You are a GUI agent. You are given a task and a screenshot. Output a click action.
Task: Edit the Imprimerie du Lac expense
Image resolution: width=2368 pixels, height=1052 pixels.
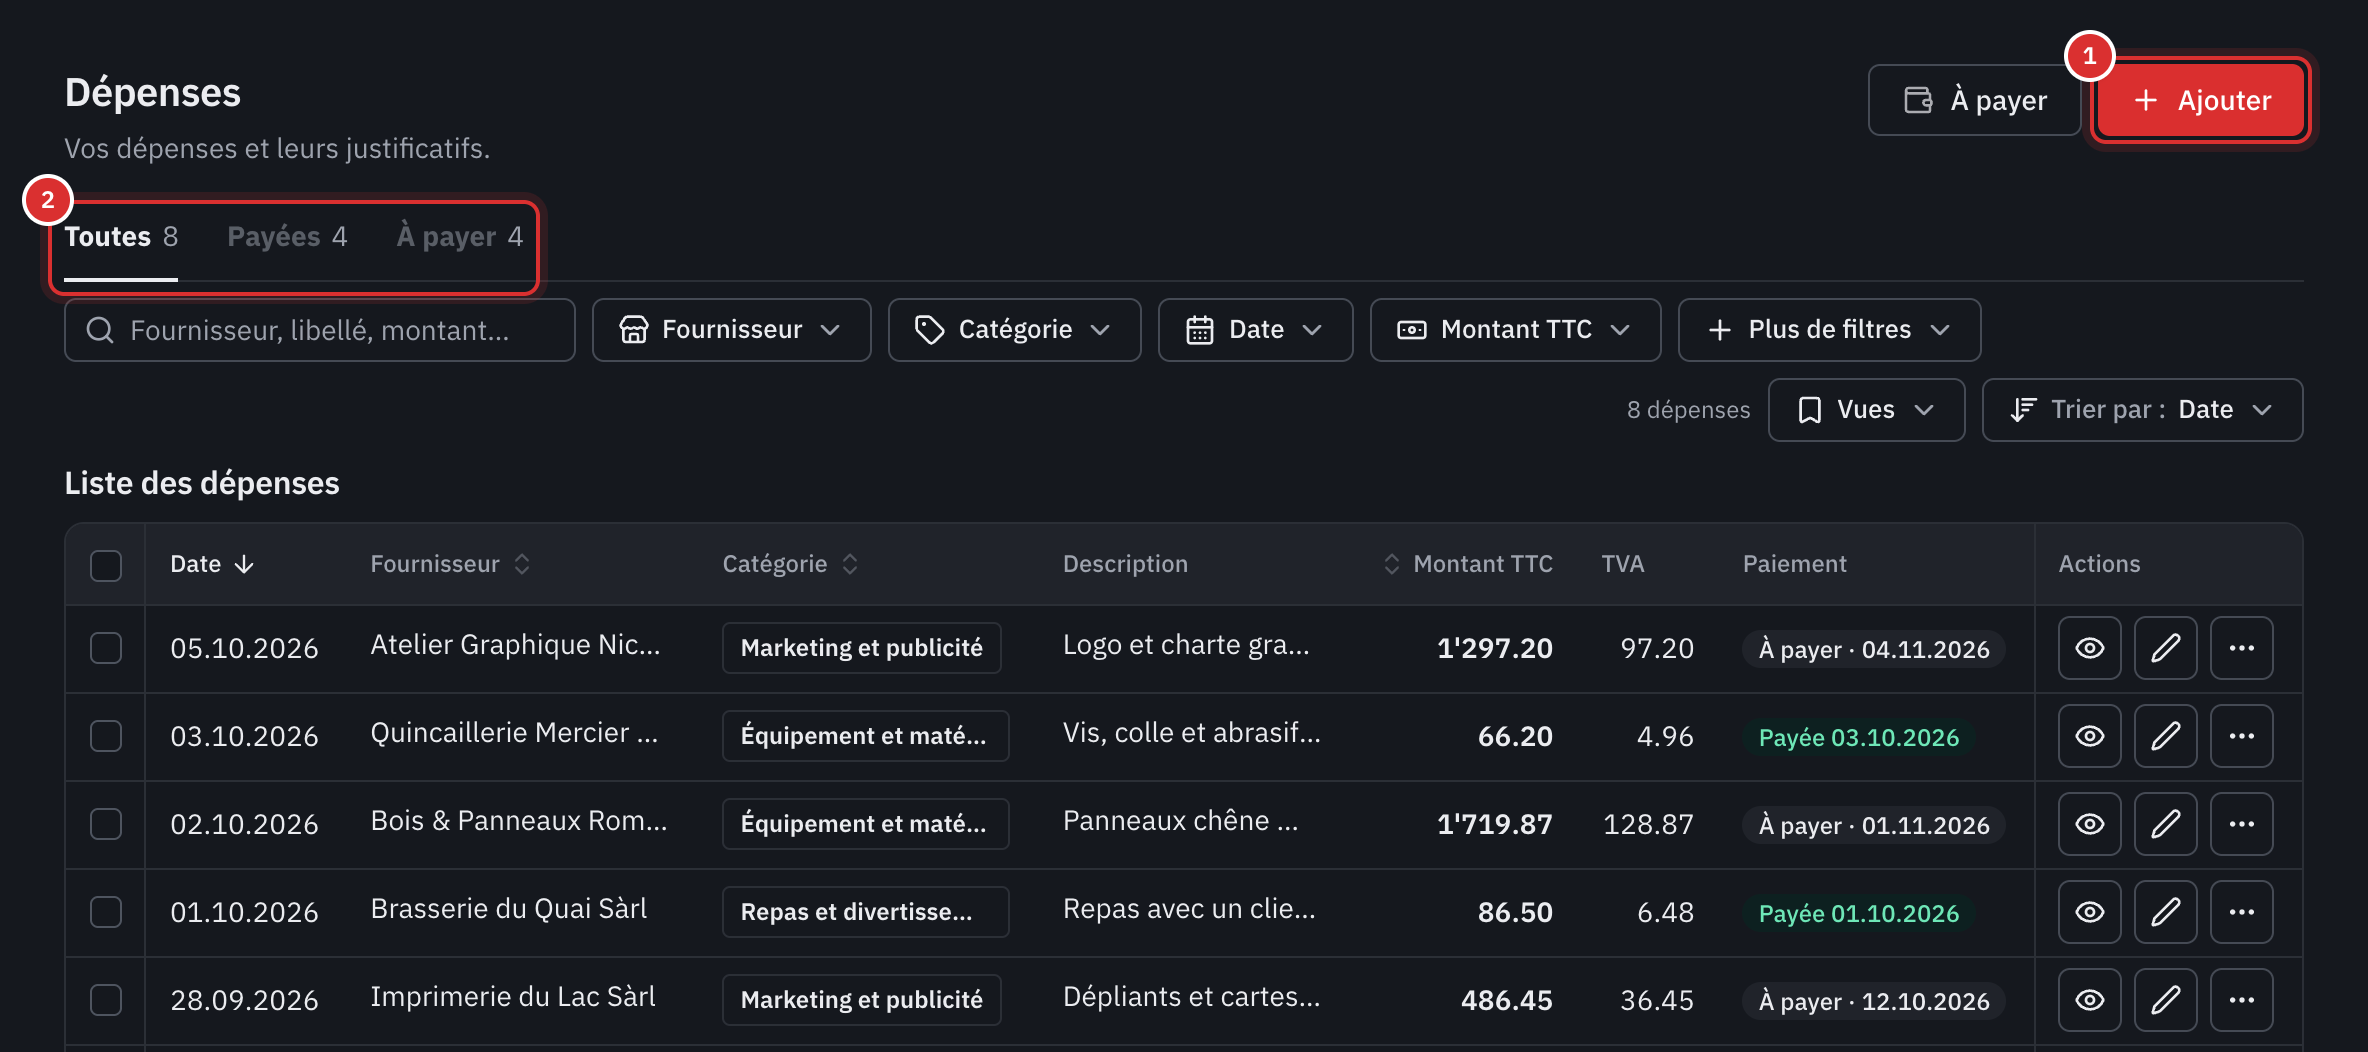click(x=2165, y=1000)
